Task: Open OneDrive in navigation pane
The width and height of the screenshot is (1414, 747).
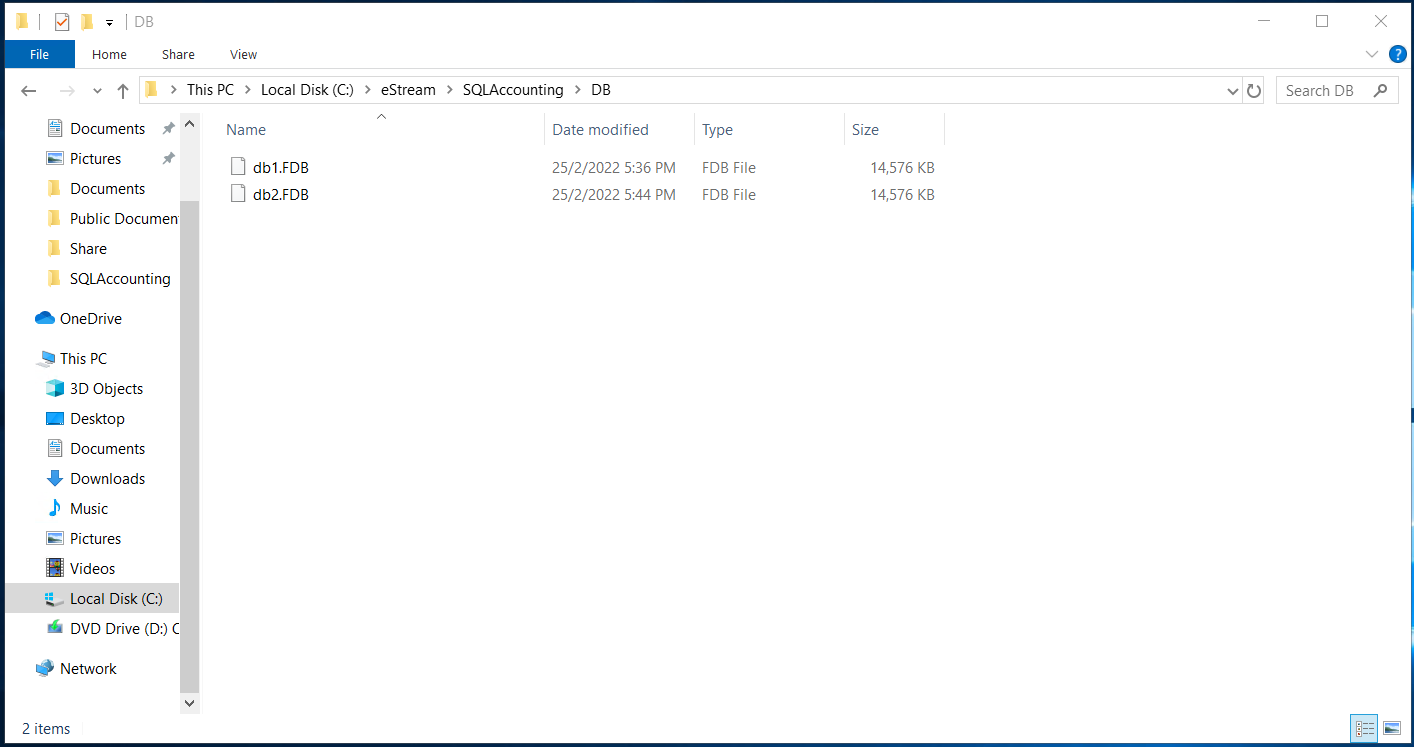Action: click(x=90, y=319)
